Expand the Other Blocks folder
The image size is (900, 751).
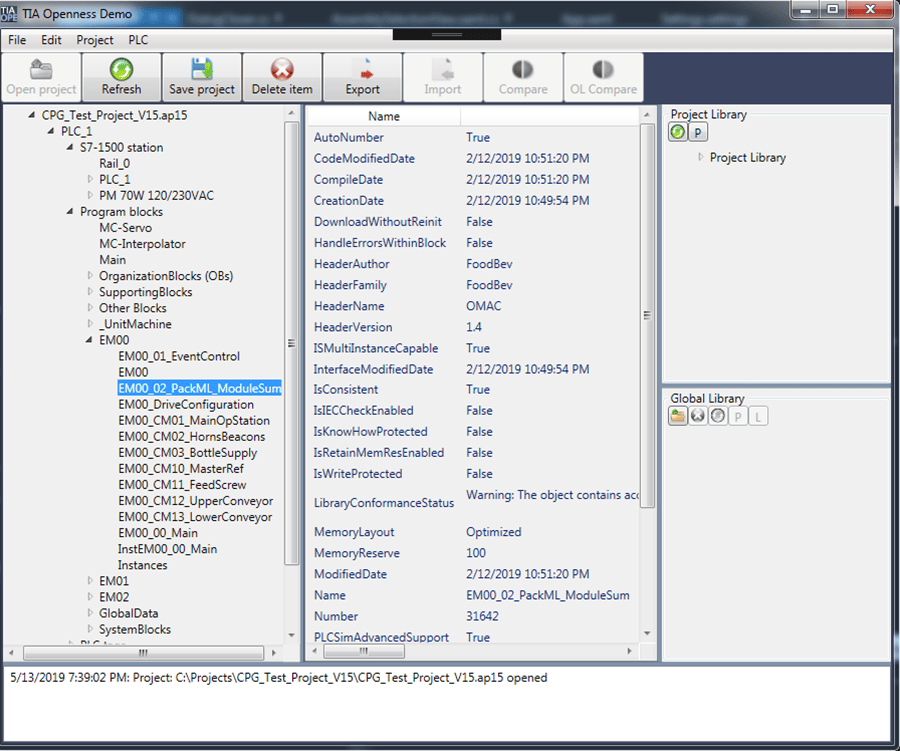click(x=90, y=308)
